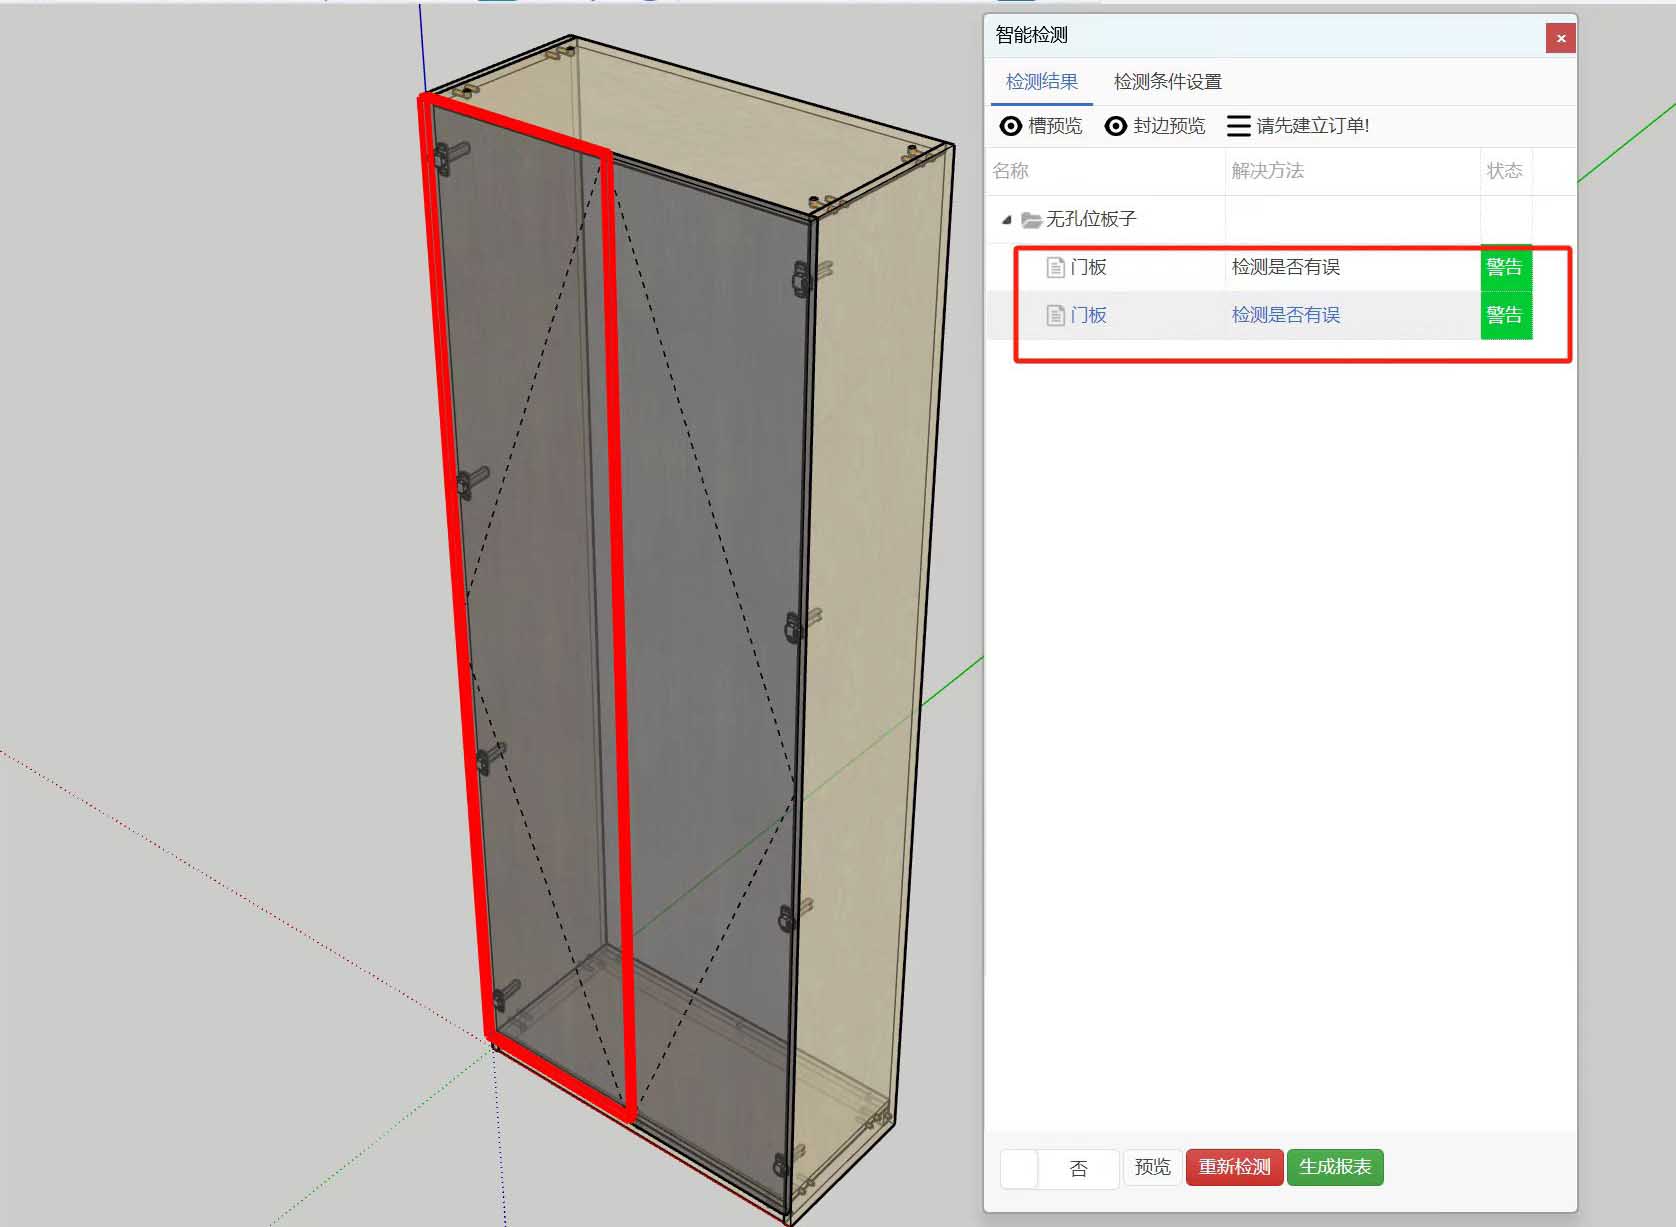Close the 智能检测 dialog
This screenshot has width=1676, height=1227.
pyautogui.click(x=1560, y=39)
